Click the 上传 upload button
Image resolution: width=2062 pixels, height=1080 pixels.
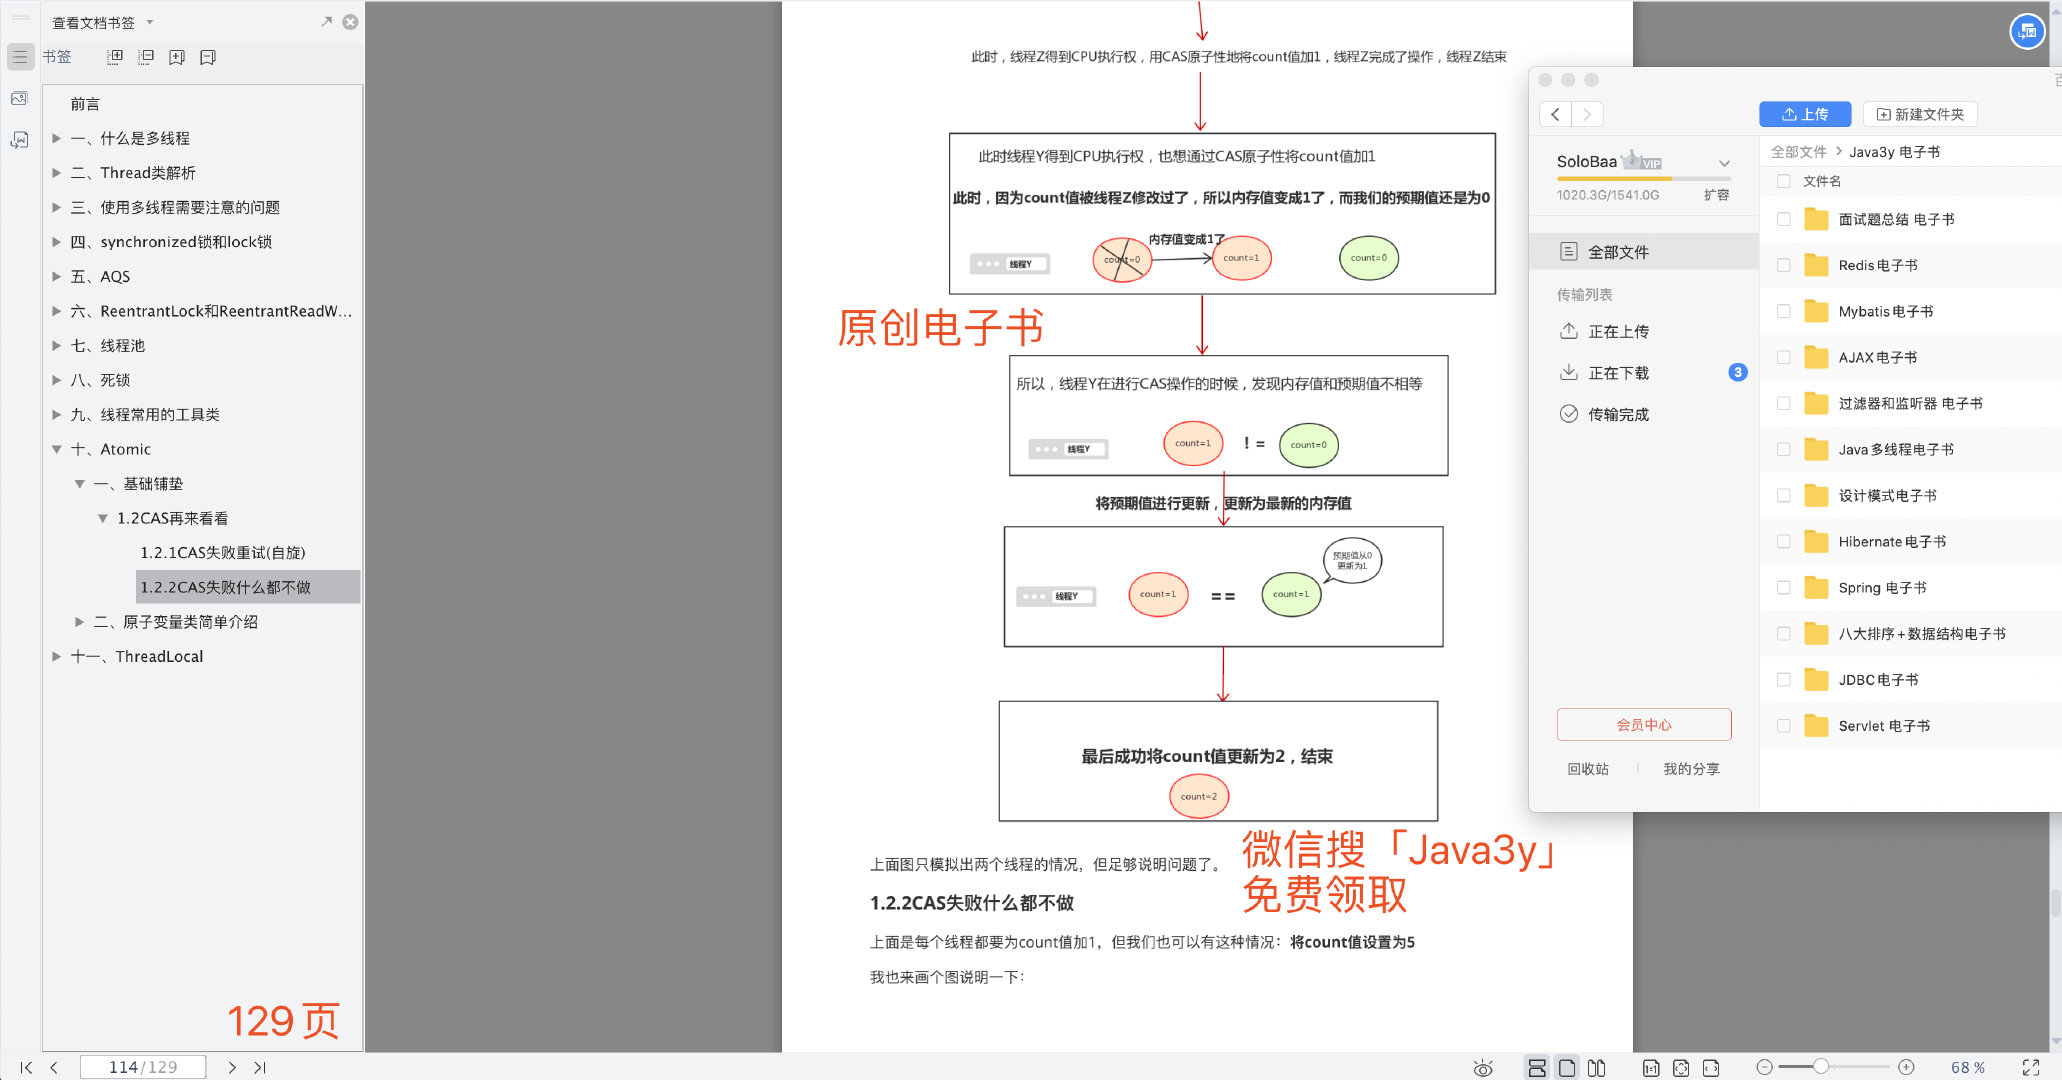[1805, 114]
